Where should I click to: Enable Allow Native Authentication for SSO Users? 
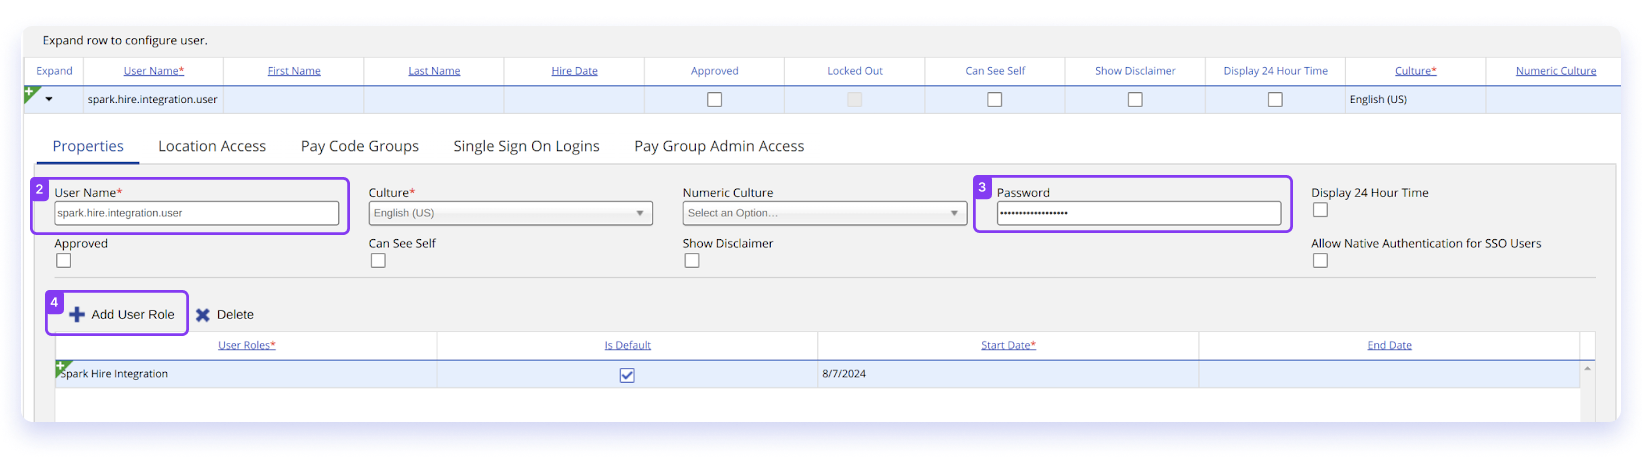click(x=1320, y=261)
